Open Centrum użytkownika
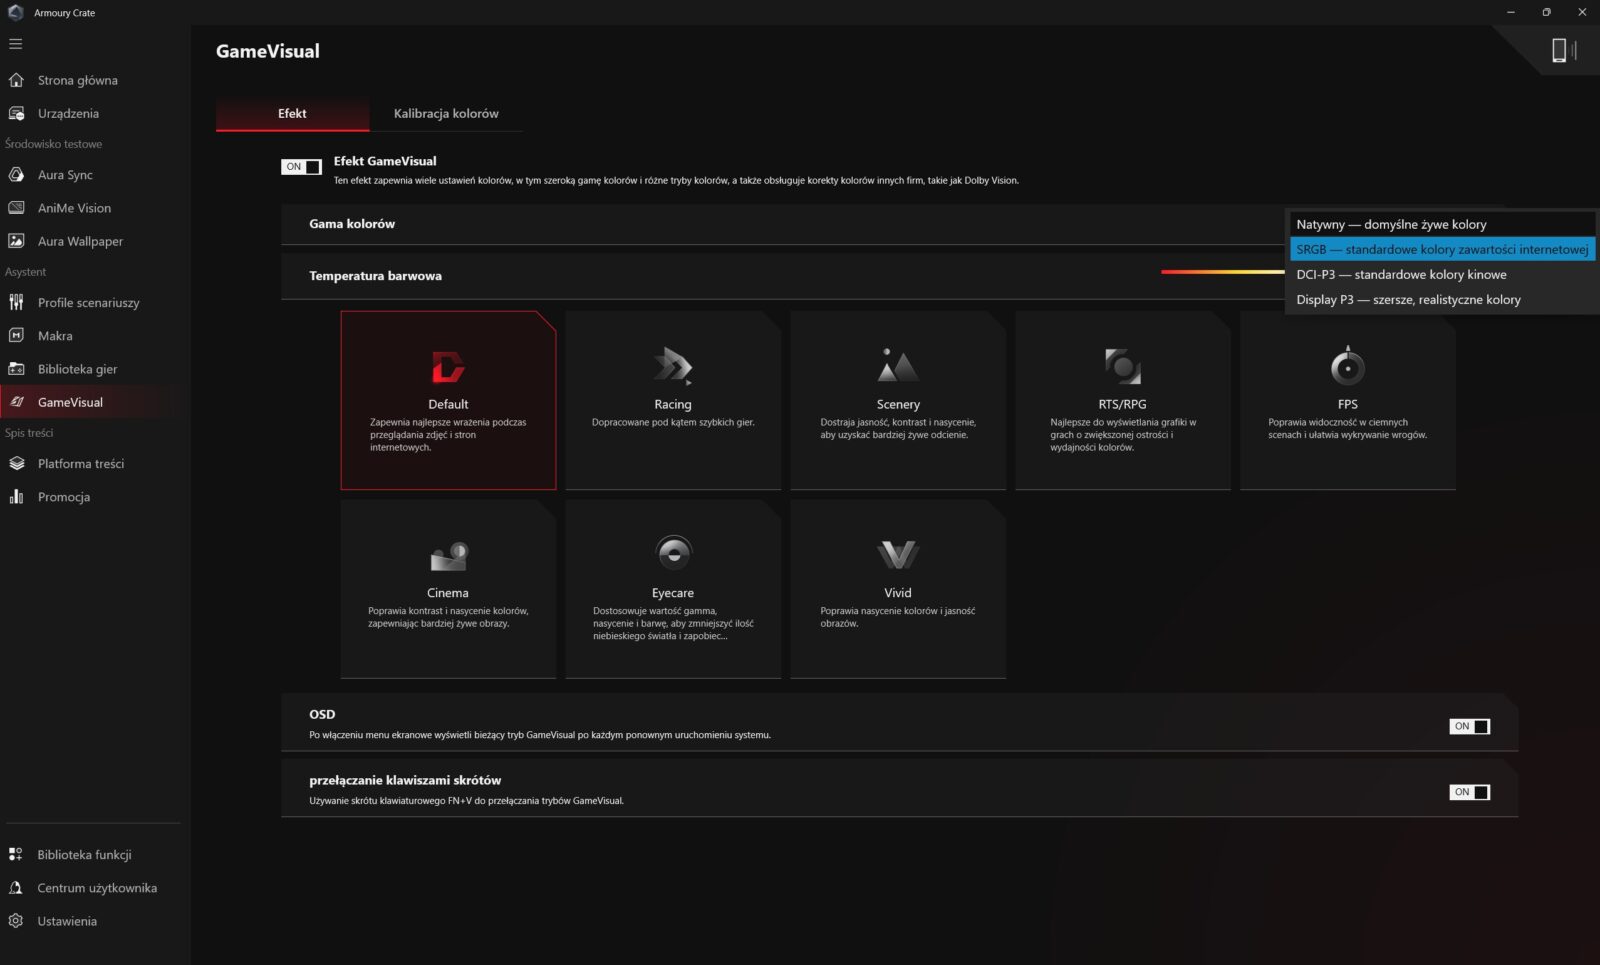1600x965 pixels. tap(97, 888)
